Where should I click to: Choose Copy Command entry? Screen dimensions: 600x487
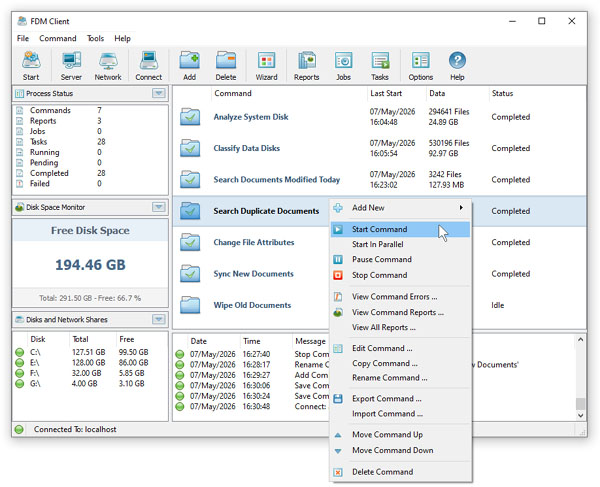tap(400, 363)
